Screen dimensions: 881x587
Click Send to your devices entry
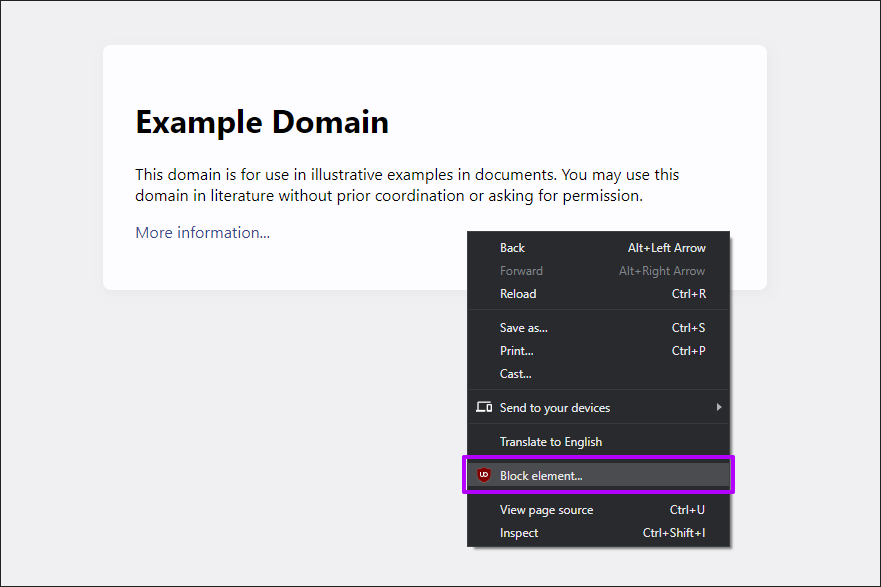pos(555,407)
